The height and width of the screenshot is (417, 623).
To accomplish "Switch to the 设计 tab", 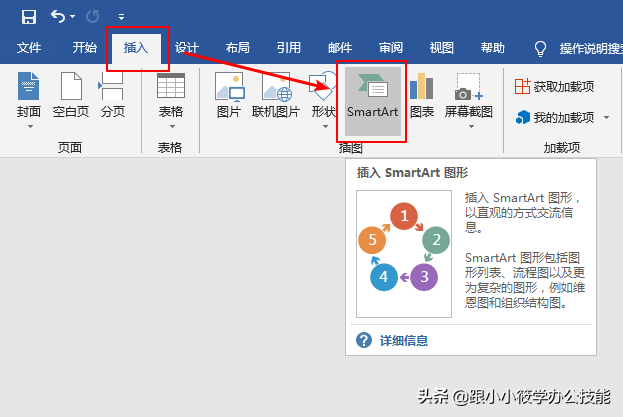I will [x=187, y=48].
